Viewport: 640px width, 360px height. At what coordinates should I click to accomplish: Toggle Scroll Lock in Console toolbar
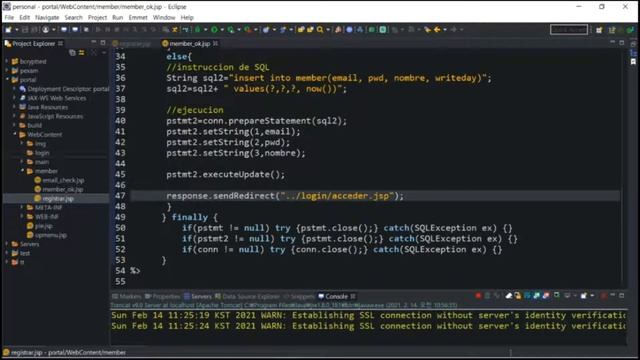[x=518, y=296]
